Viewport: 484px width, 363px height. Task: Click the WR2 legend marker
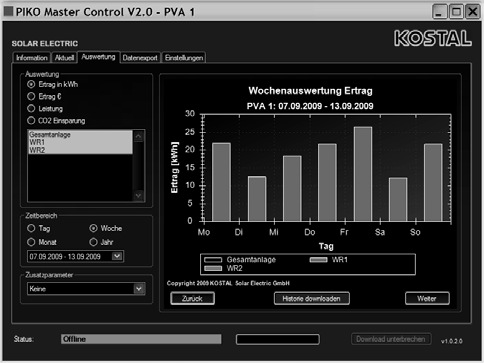pyautogui.click(x=213, y=268)
